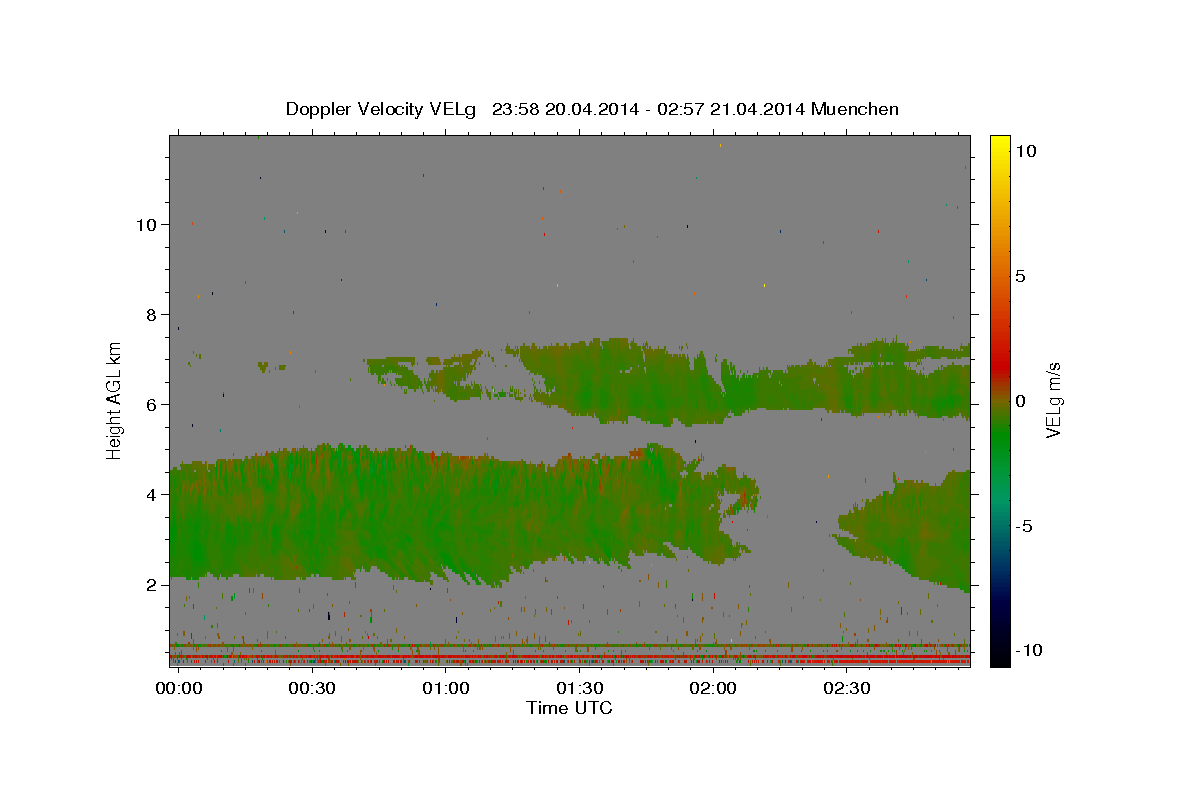Screen dimensions: 1200x800
Task: Click the colorbar value 0 label
Action: 1020,401
